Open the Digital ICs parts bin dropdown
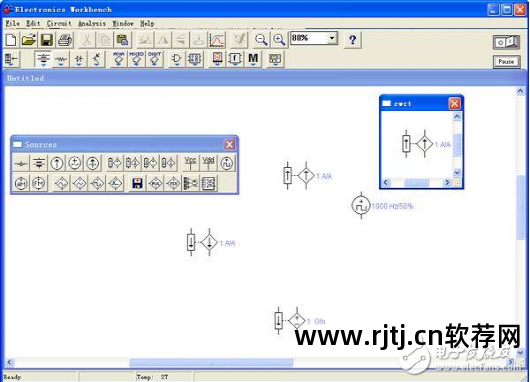This screenshot has width=530, height=382. (x=154, y=59)
